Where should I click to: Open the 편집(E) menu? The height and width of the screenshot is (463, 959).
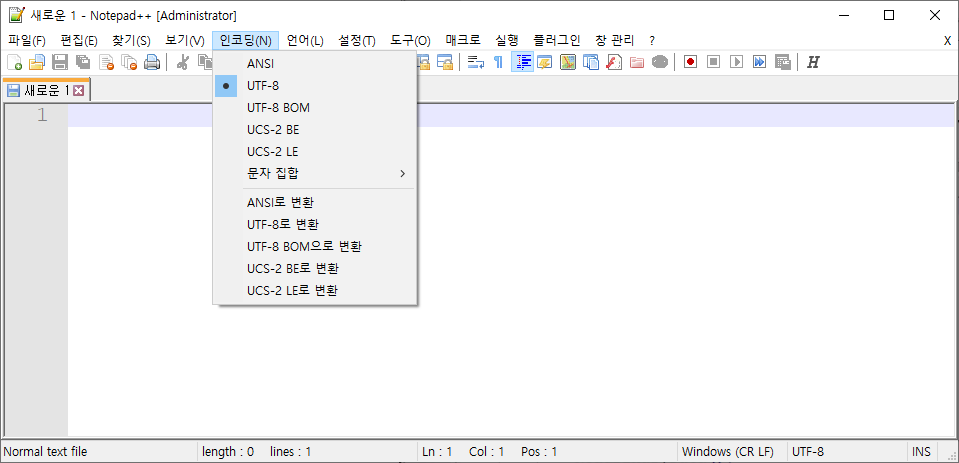tap(80, 41)
